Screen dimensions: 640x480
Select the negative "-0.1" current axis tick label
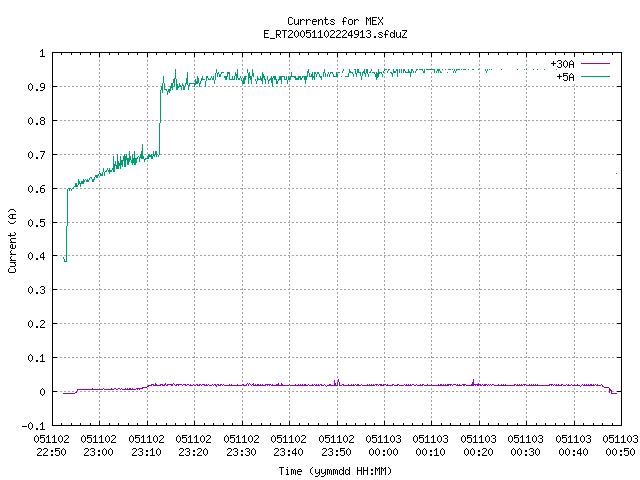(x=33, y=426)
